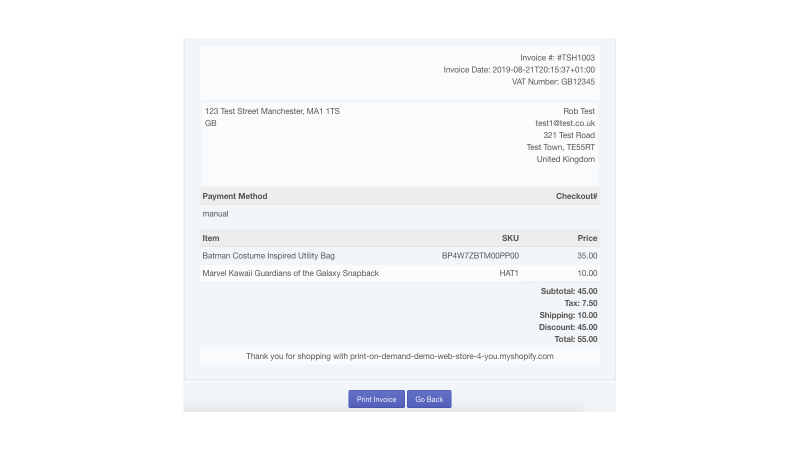Click the SKU column header

[x=510, y=238]
